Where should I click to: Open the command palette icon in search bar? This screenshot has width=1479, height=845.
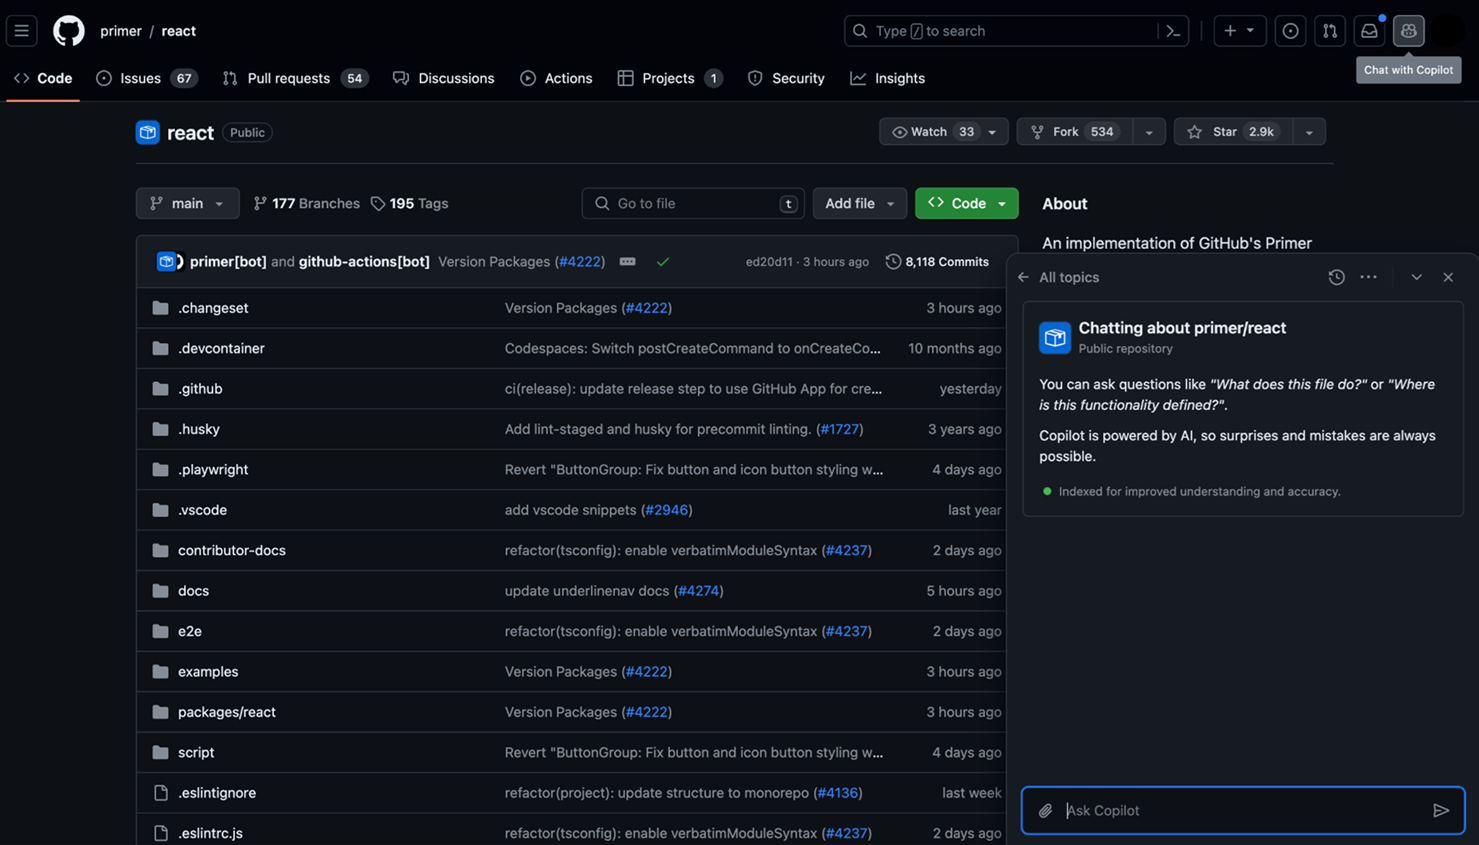1172,31
